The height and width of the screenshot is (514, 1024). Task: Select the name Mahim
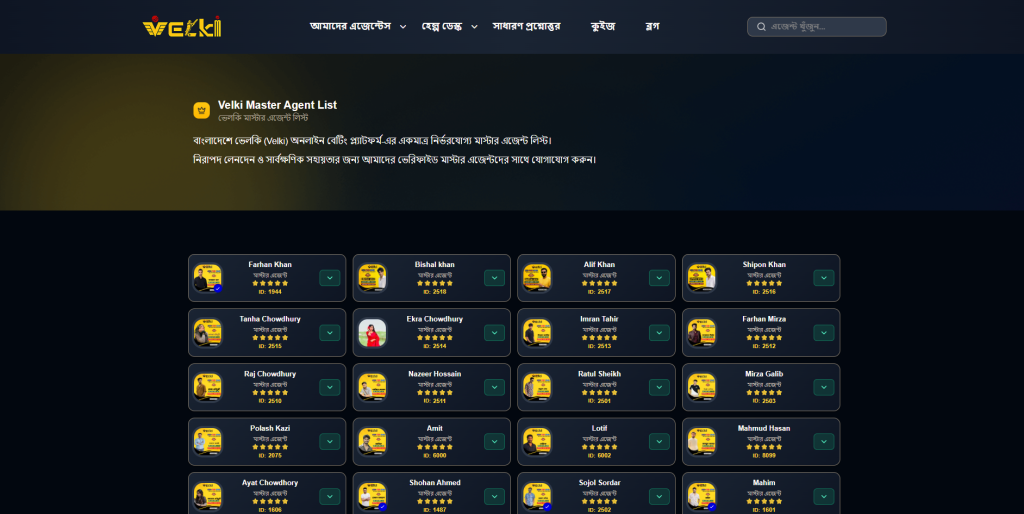point(764,483)
